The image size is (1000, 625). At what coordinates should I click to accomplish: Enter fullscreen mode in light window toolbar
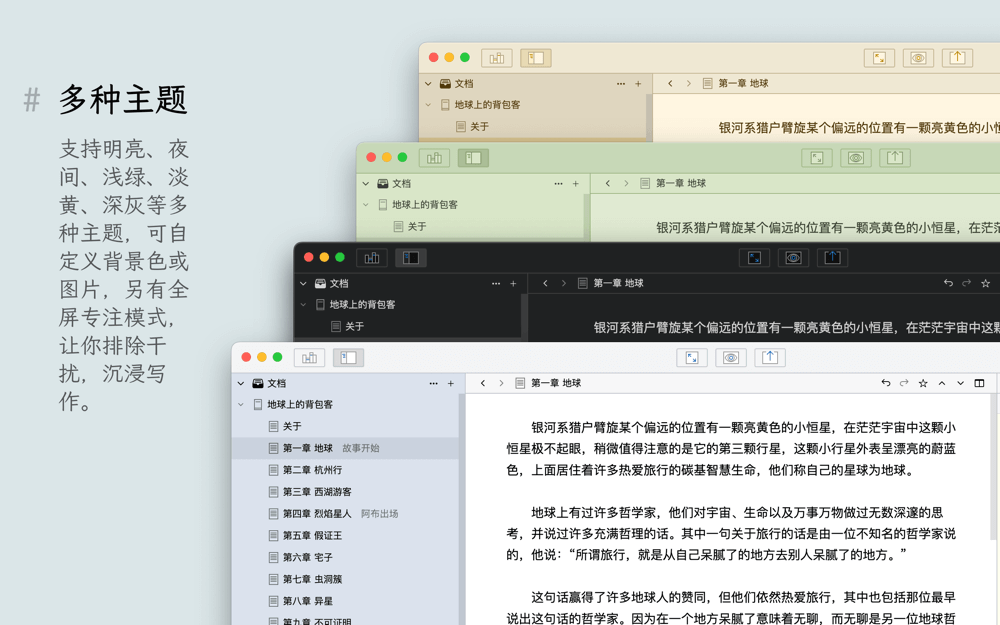click(692, 358)
